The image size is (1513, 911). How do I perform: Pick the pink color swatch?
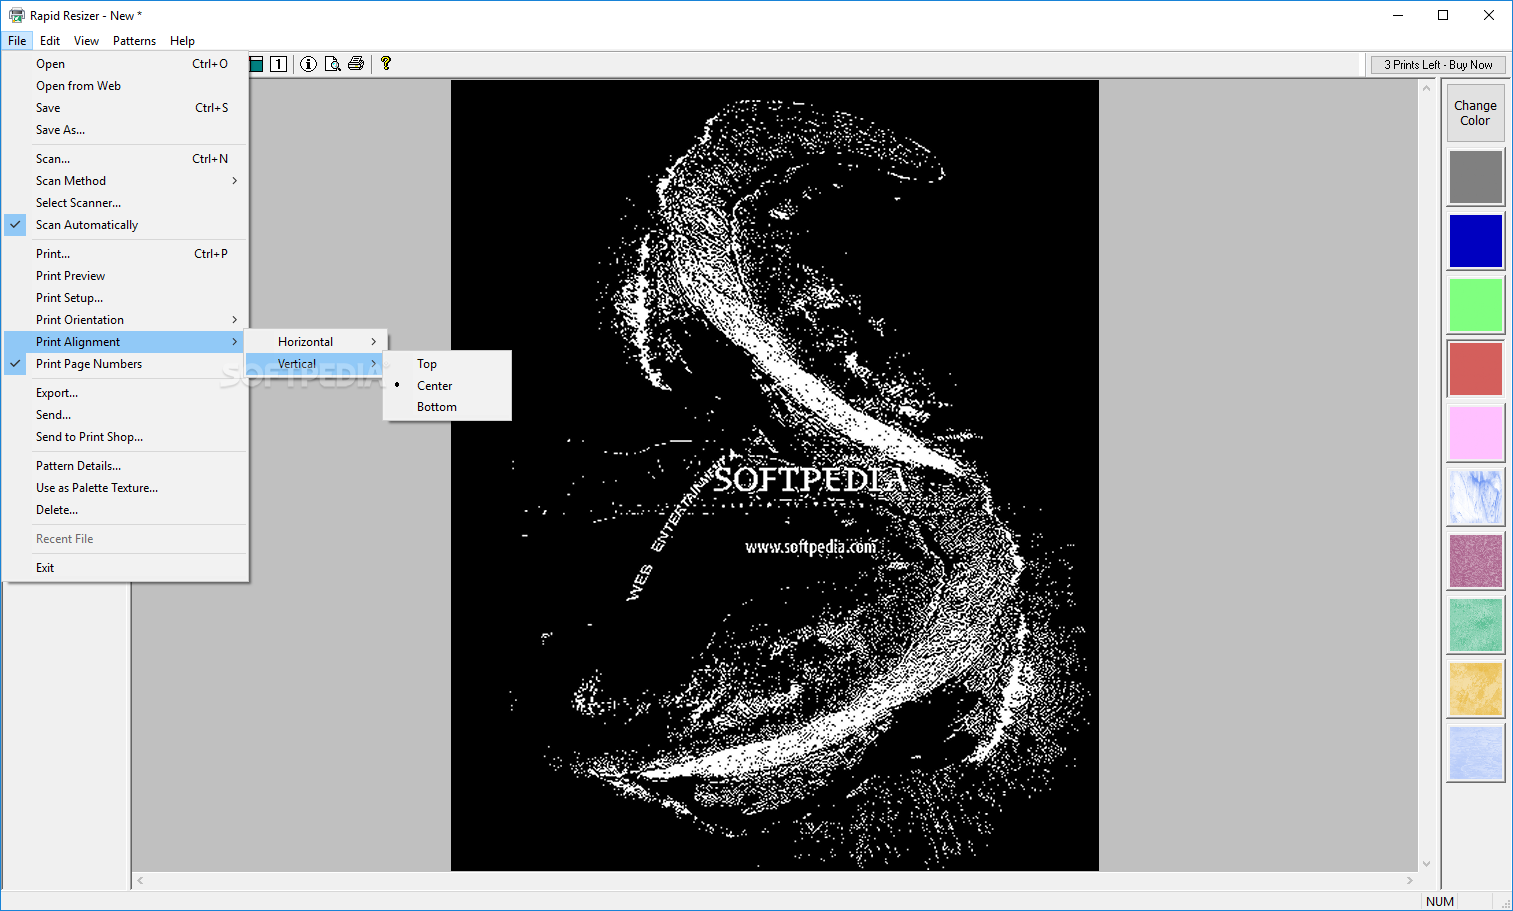pos(1475,433)
